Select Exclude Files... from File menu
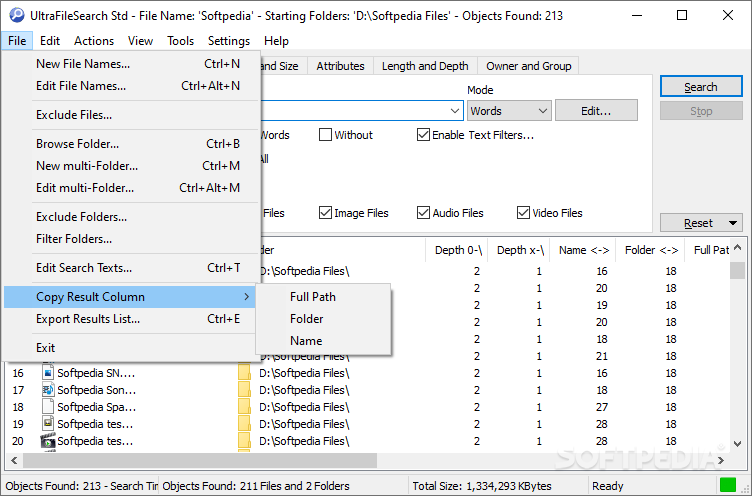Screen dimensions: 752x496 click(x=129, y=115)
